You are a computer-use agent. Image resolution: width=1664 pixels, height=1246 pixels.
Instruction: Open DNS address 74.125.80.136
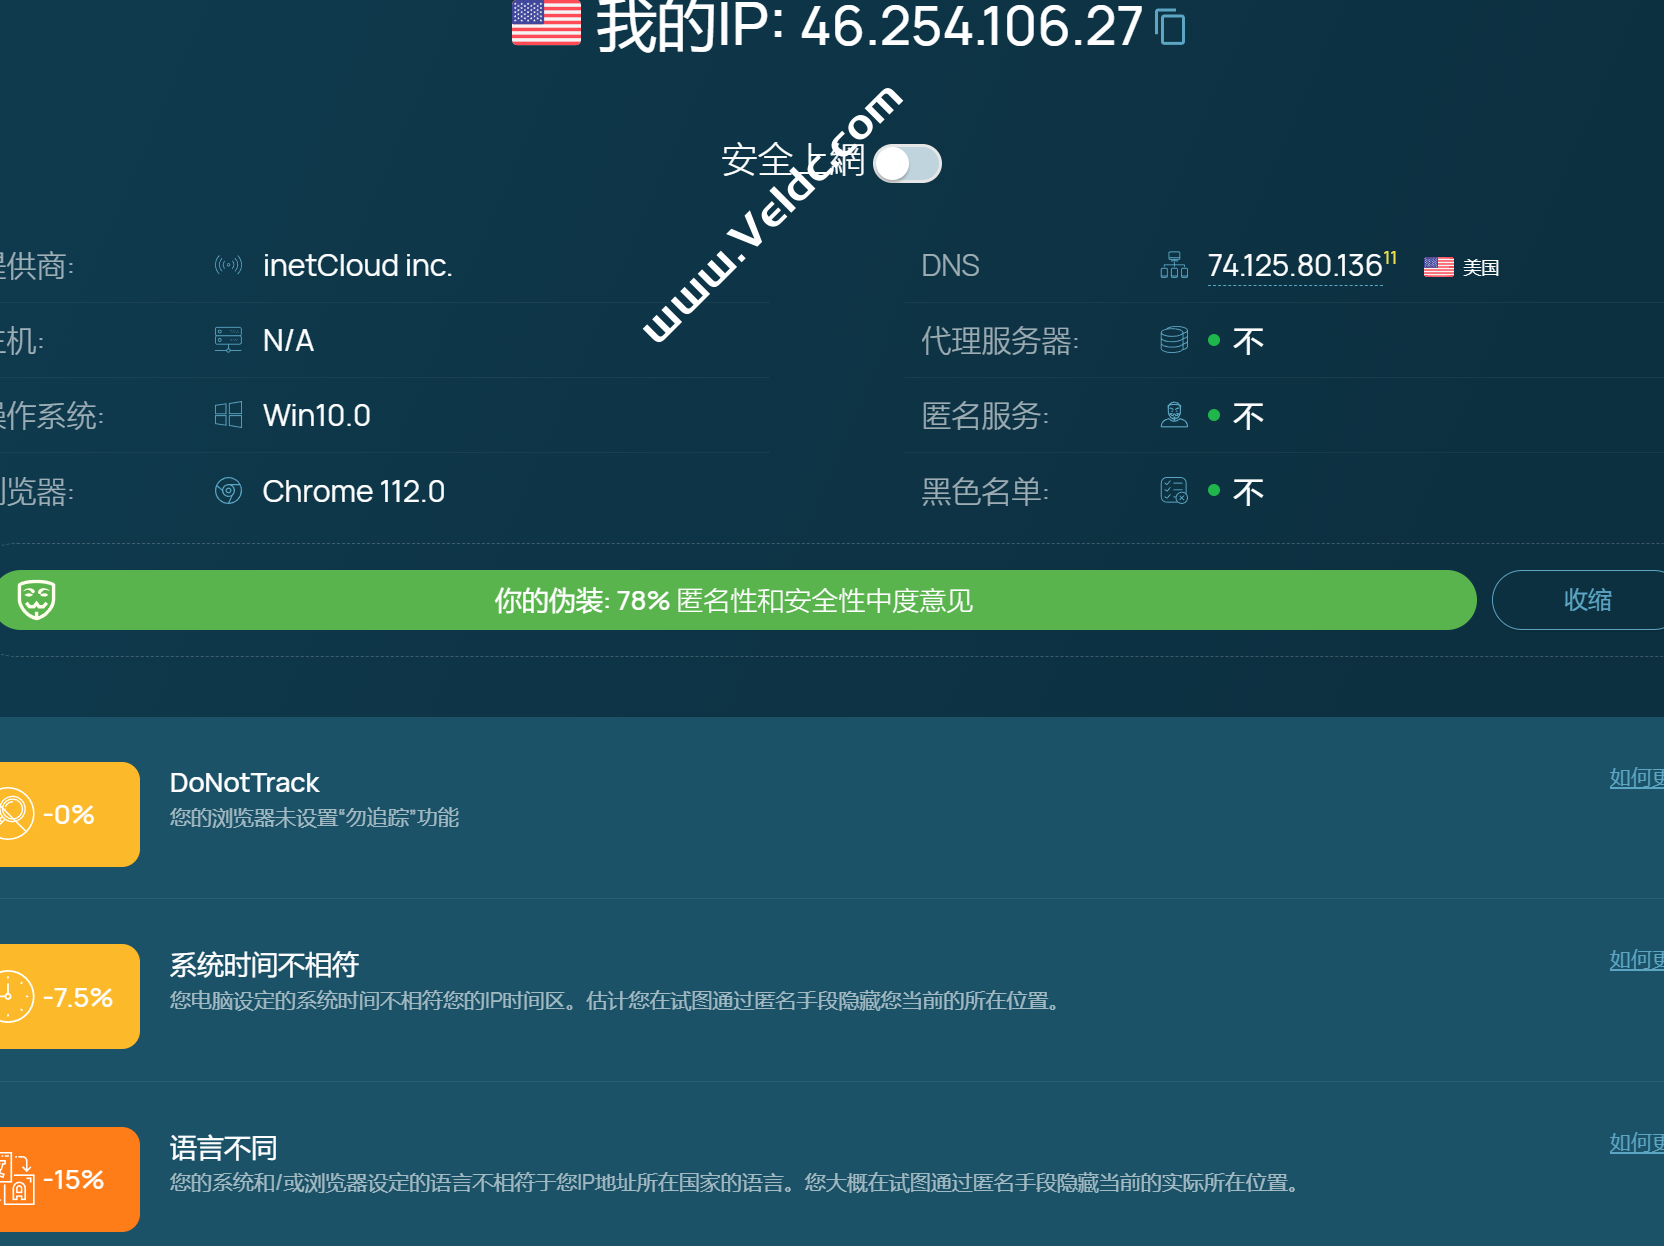coord(1295,266)
